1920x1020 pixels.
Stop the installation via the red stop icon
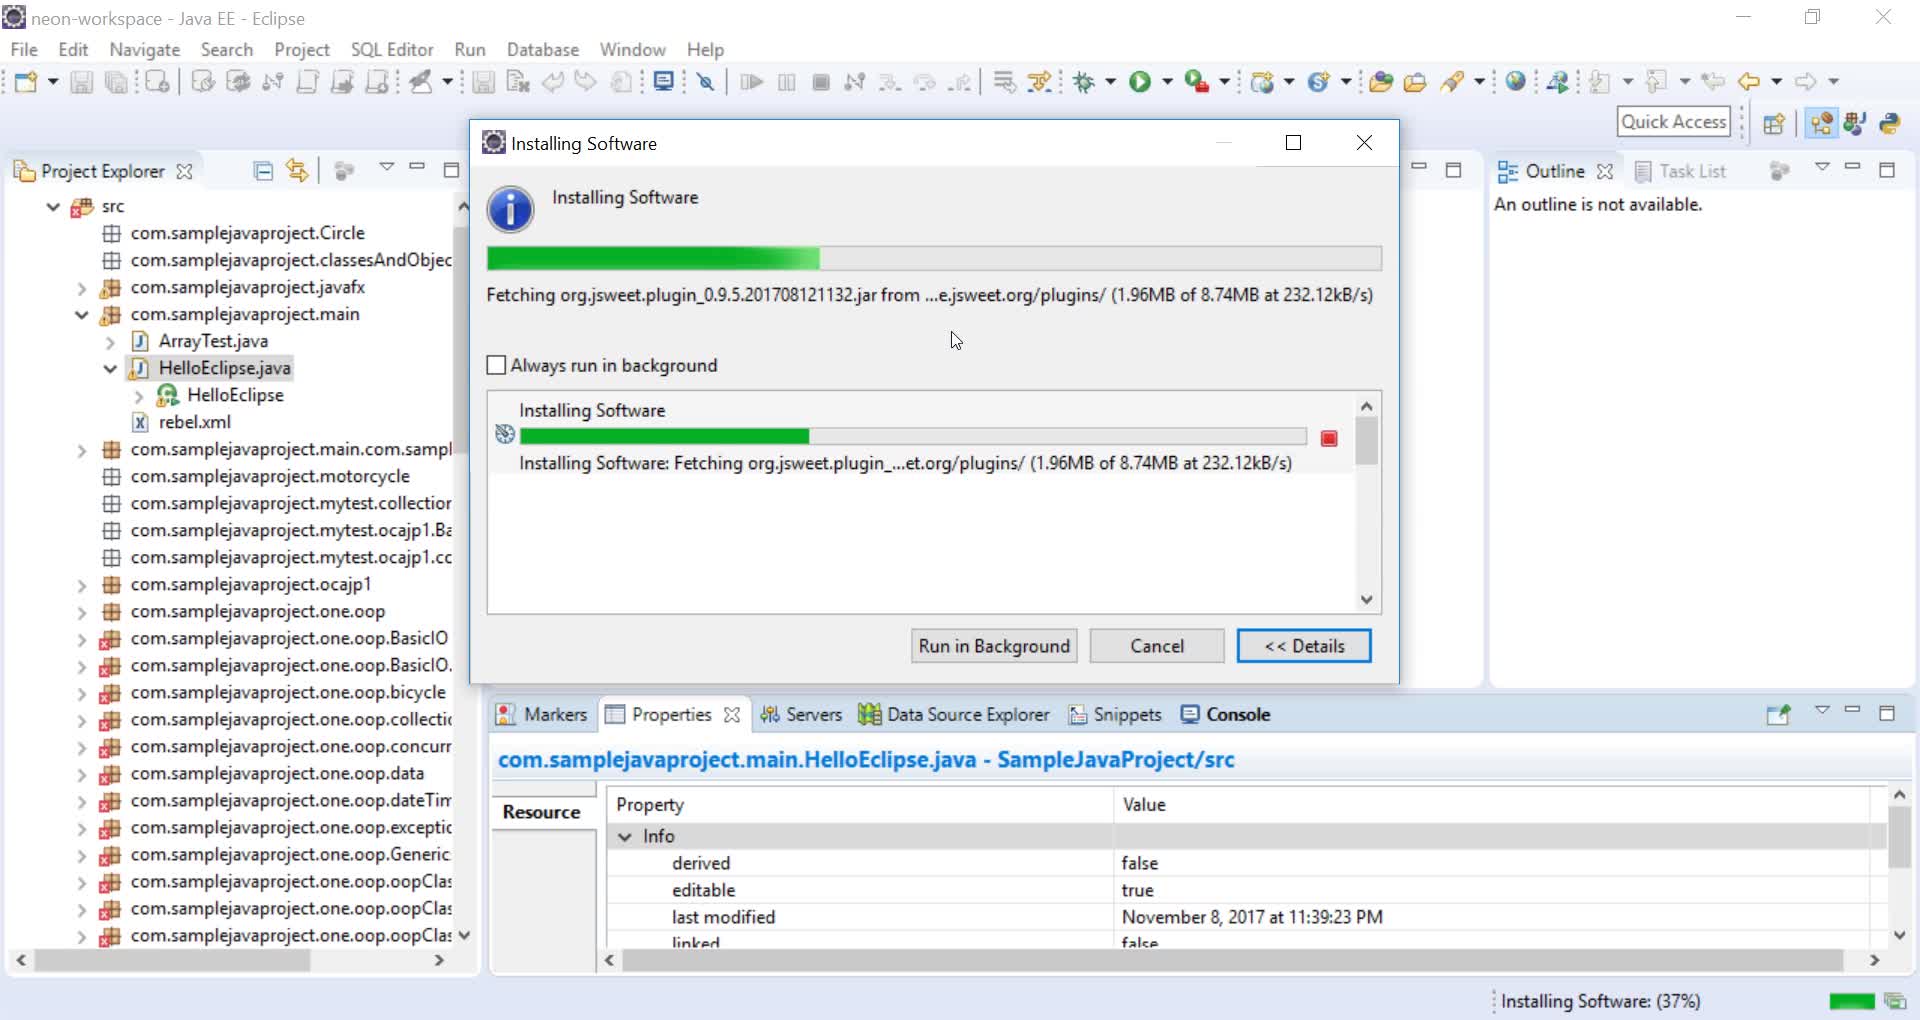[x=1329, y=438]
